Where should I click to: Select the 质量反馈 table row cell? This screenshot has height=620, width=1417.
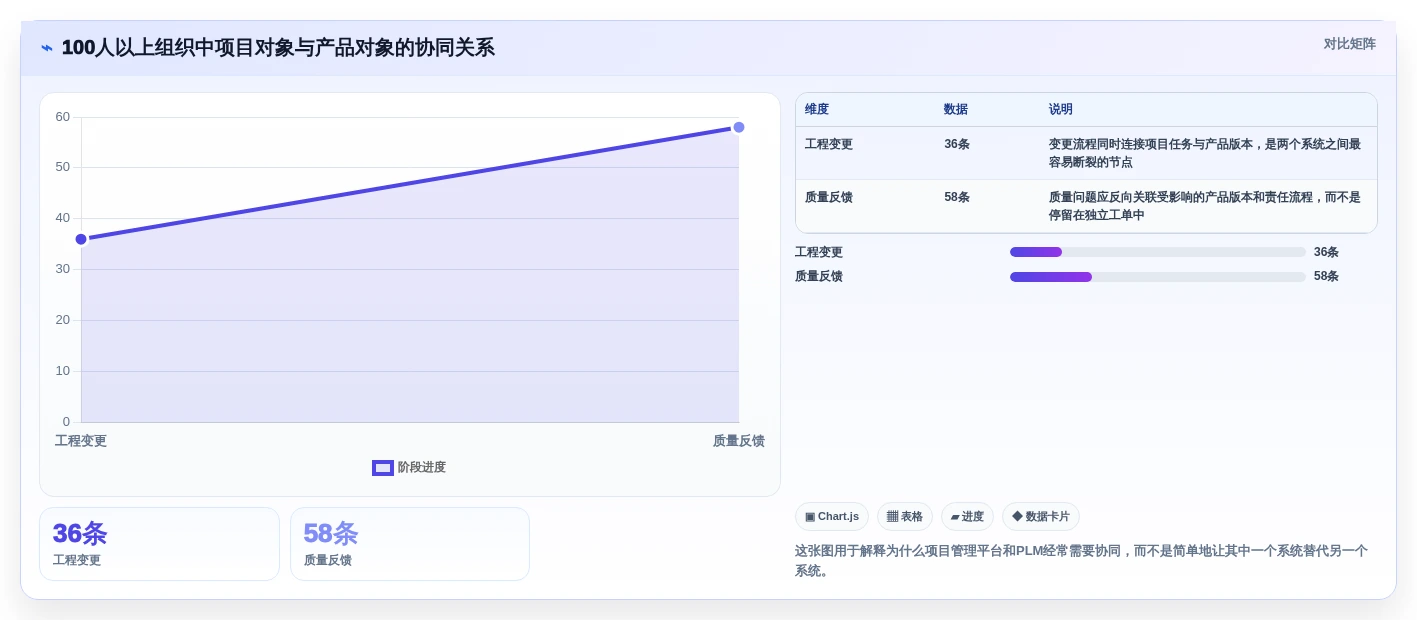pos(829,197)
